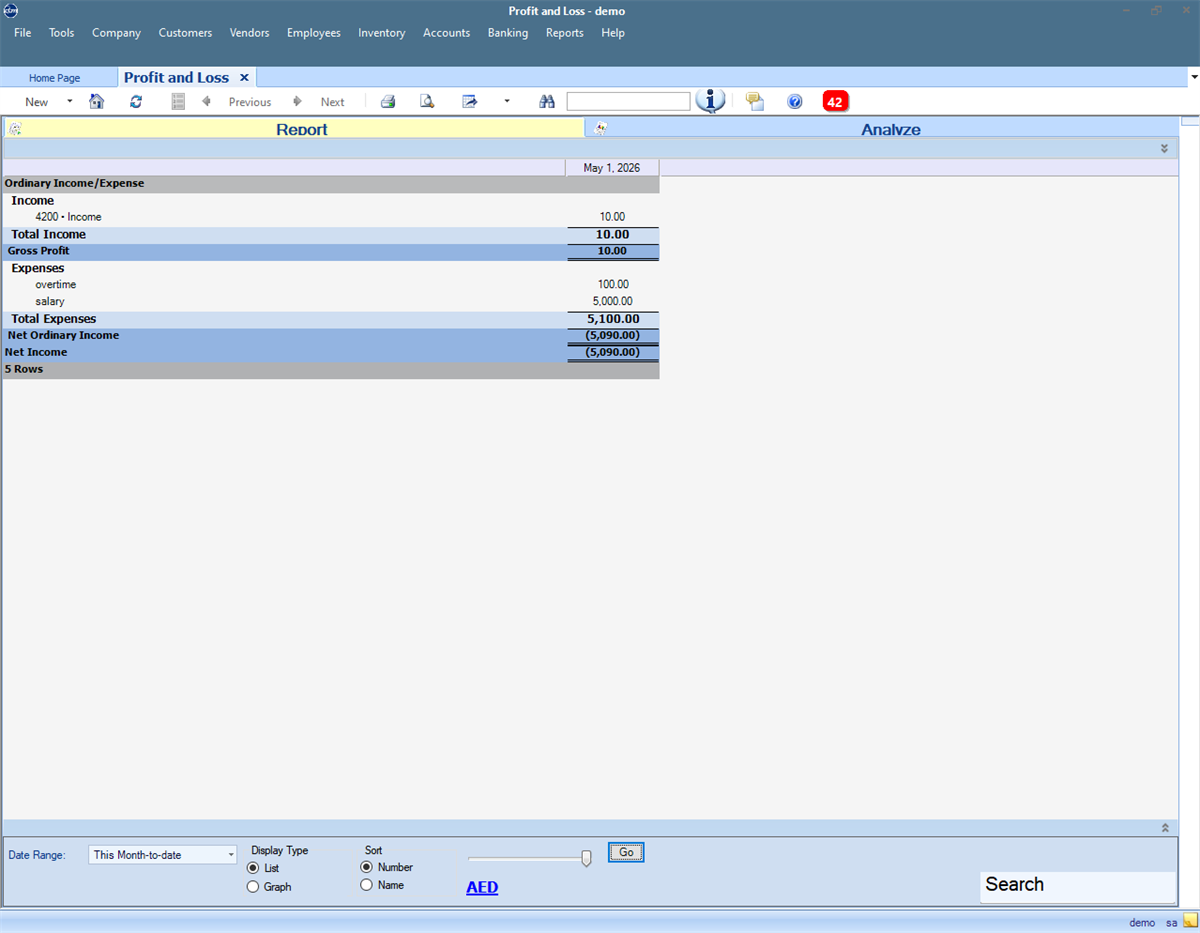The image size is (1200, 933).
Task: Switch to the Home Page tab
Action: [55, 78]
